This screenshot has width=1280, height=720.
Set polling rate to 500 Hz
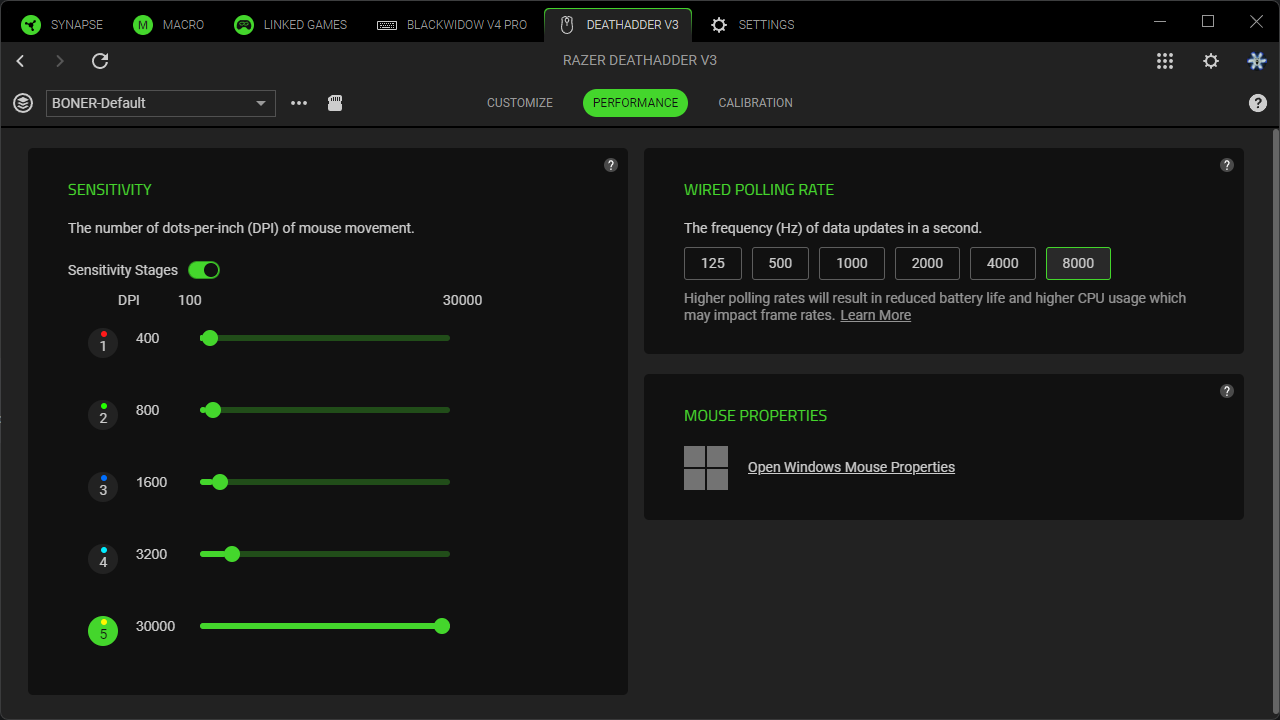coord(780,263)
